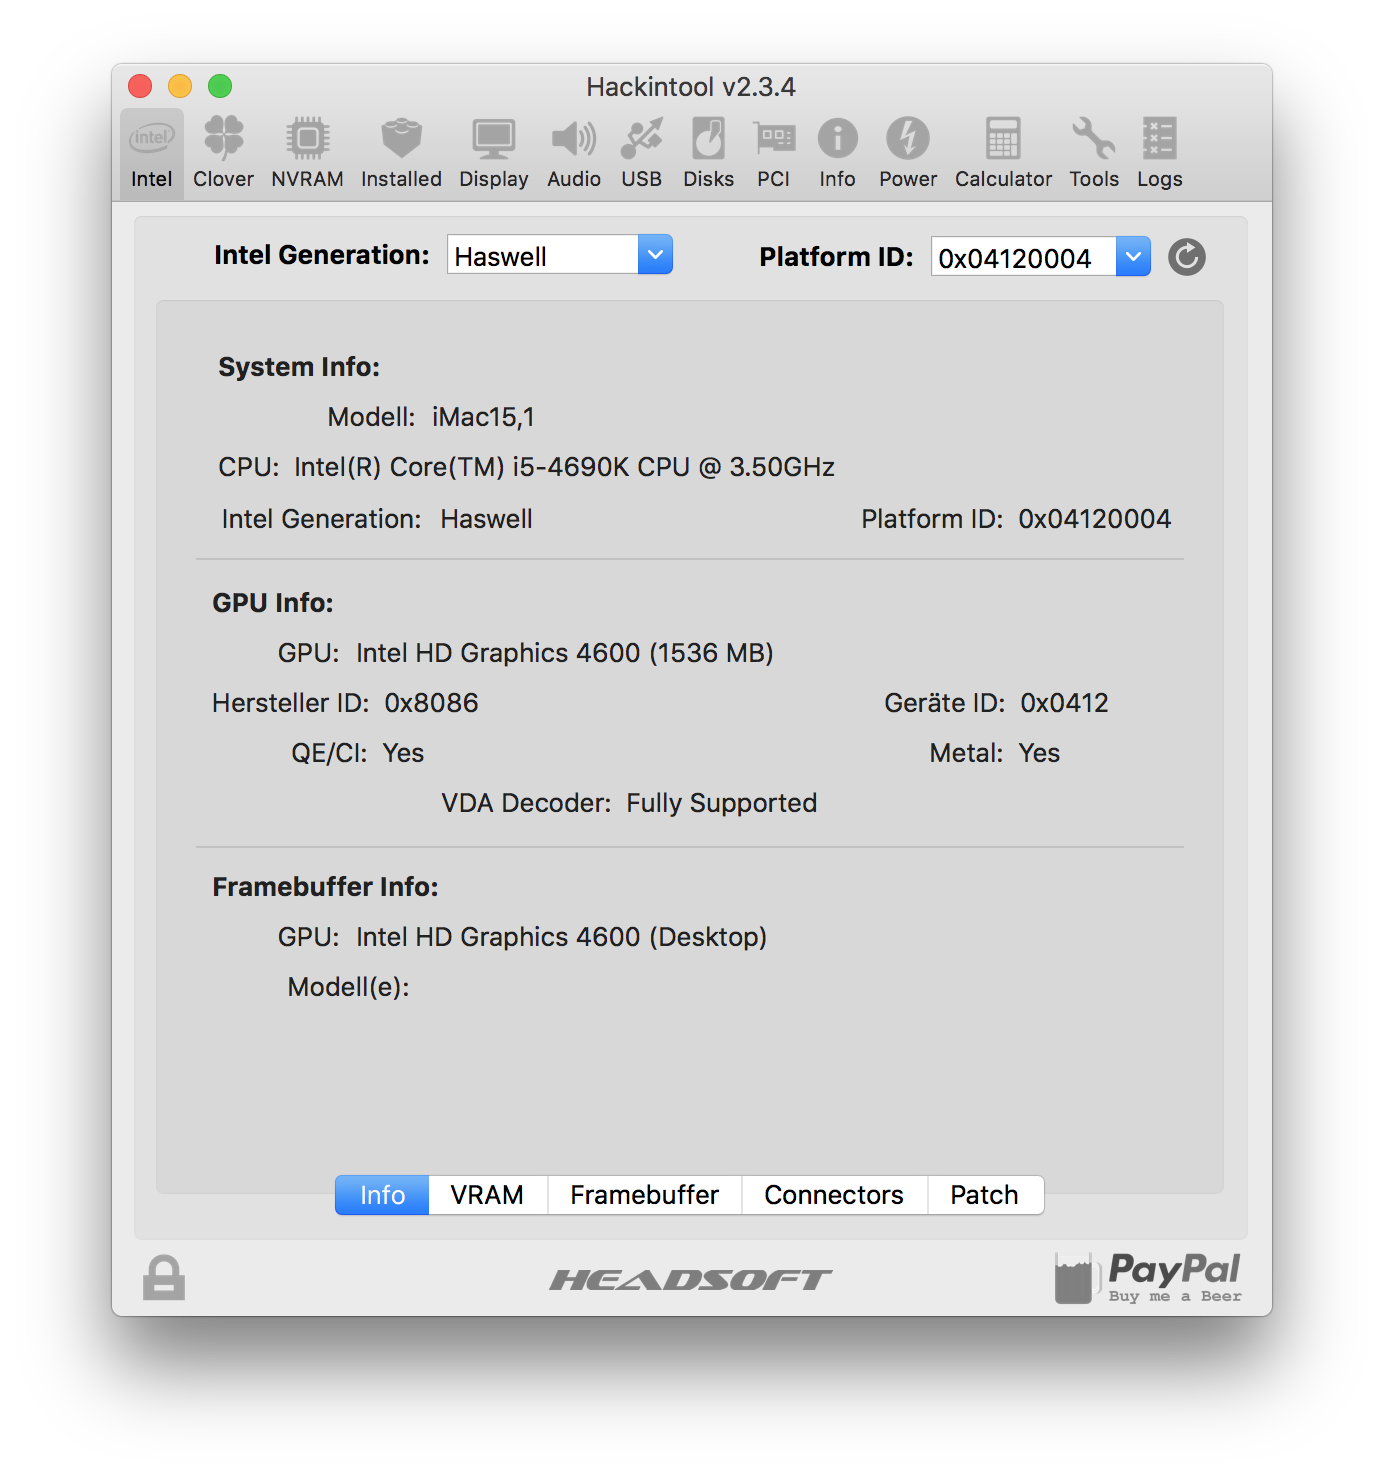This screenshot has height=1476, width=1384.
Task: View the Logs section
Action: click(x=1159, y=153)
